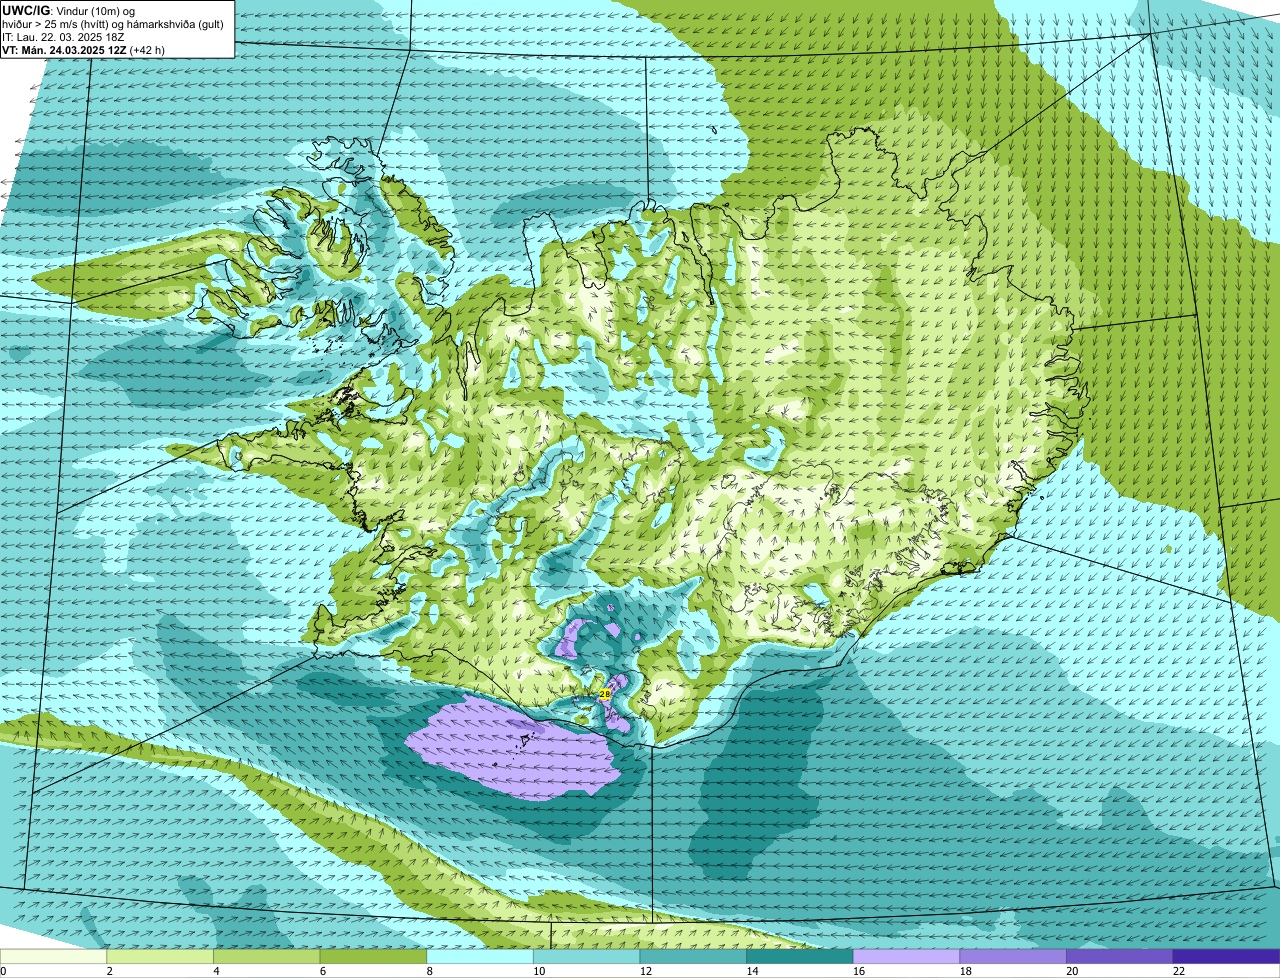1280x978 pixels.
Task: Click the legend label '10'
Action: point(539,971)
